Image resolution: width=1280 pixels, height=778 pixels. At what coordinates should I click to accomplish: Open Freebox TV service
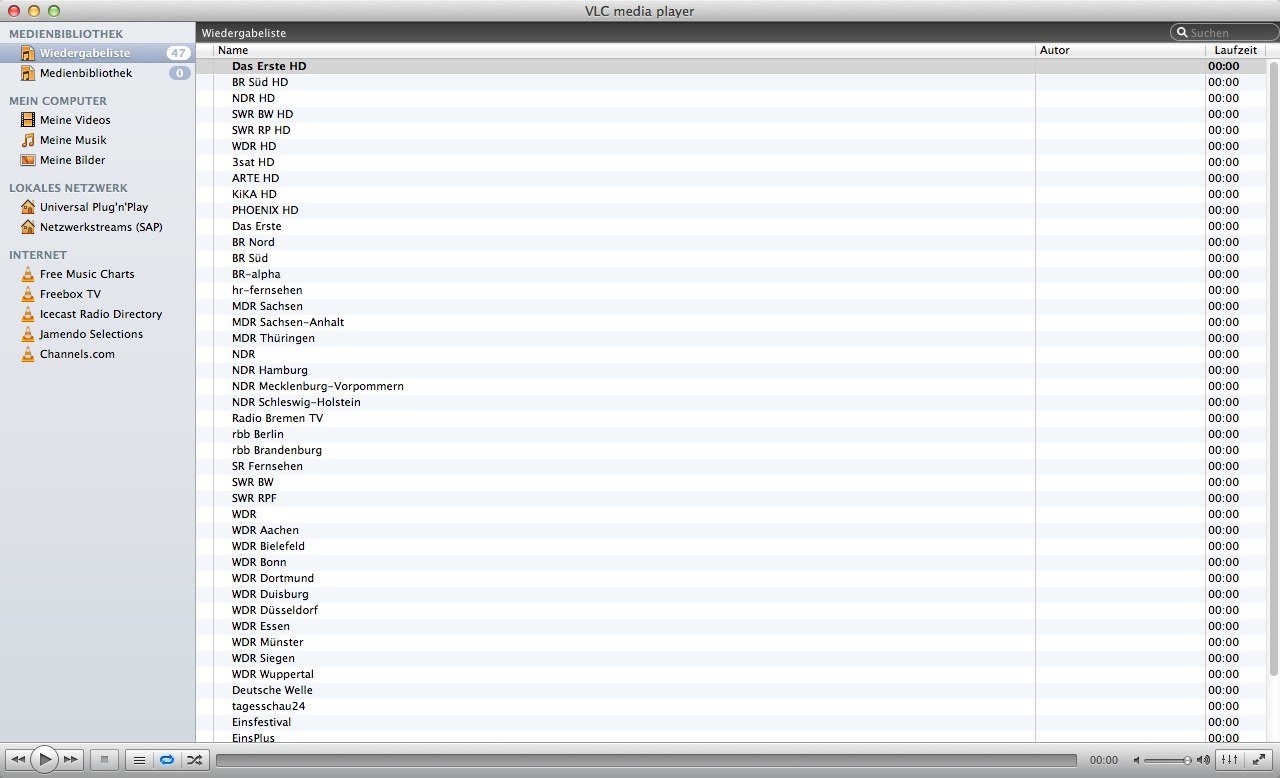pos(97,294)
